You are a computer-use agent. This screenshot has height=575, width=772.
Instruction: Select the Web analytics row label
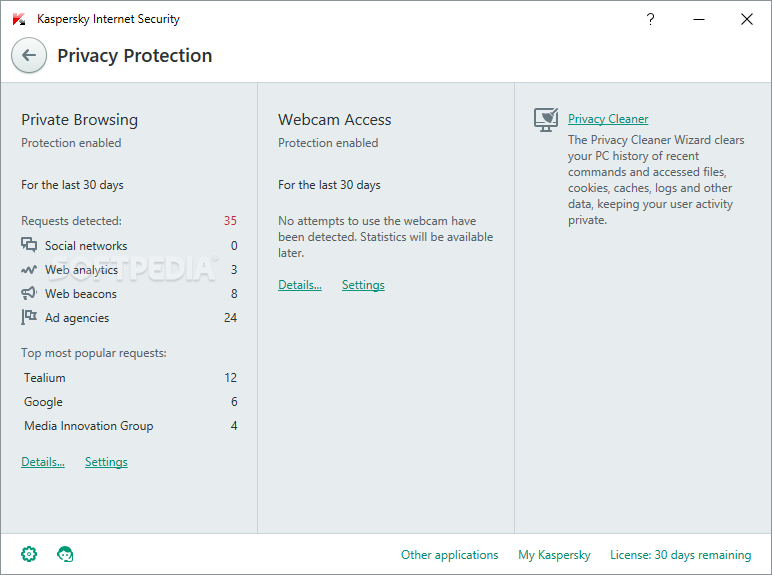[82, 270]
